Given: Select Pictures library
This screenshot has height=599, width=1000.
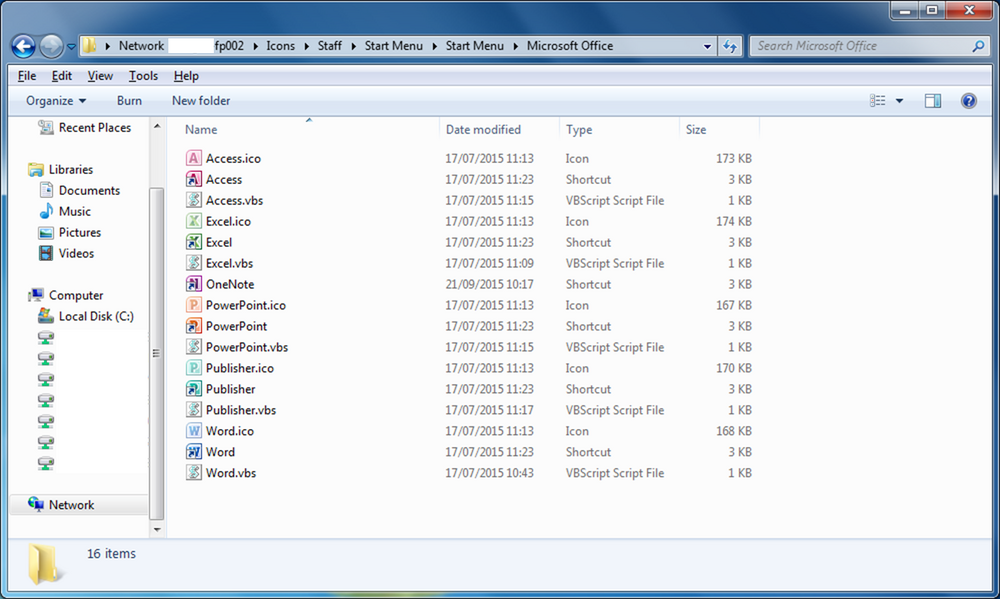Looking at the screenshot, I should click(80, 233).
